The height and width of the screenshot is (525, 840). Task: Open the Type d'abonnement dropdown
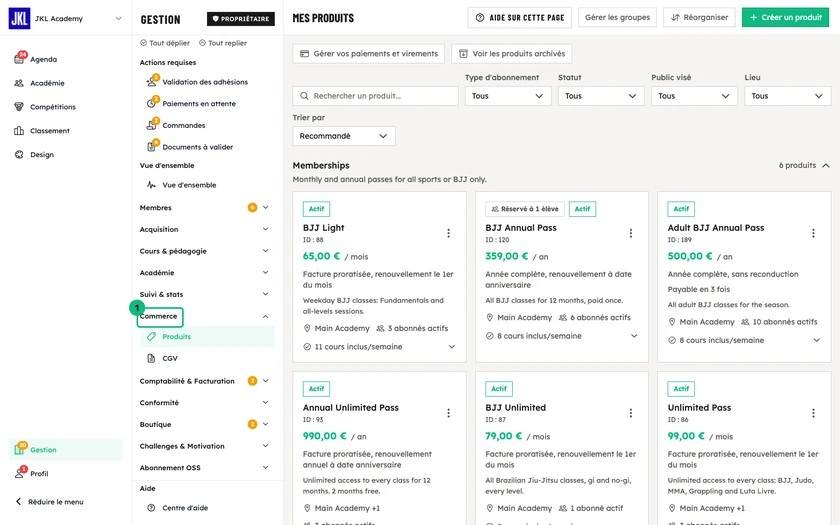(x=508, y=96)
